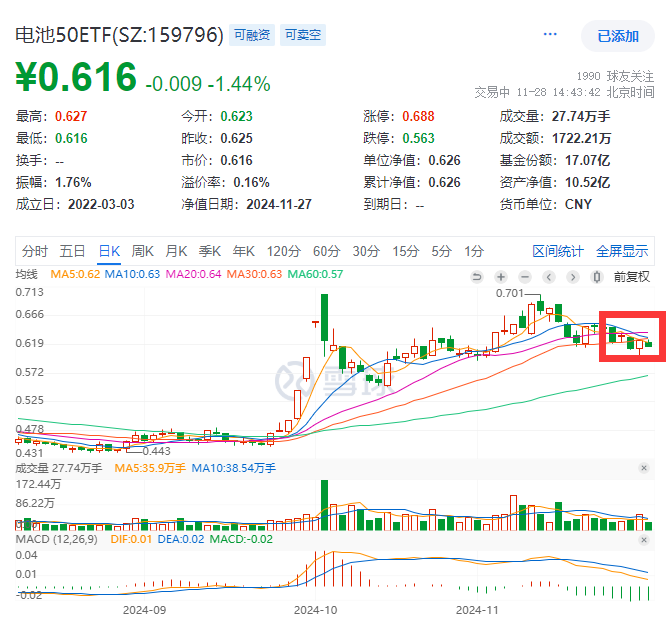Click the MA30:0.63 moving average label
Screen dimensions: 669x625
click(254, 274)
